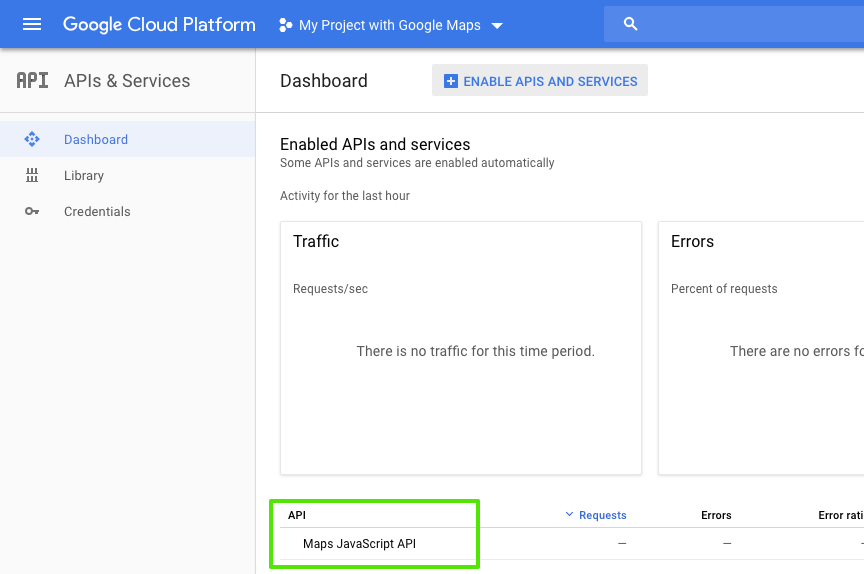Image resolution: width=864 pixels, height=574 pixels.
Task: Click the Errors card title
Action: point(693,241)
